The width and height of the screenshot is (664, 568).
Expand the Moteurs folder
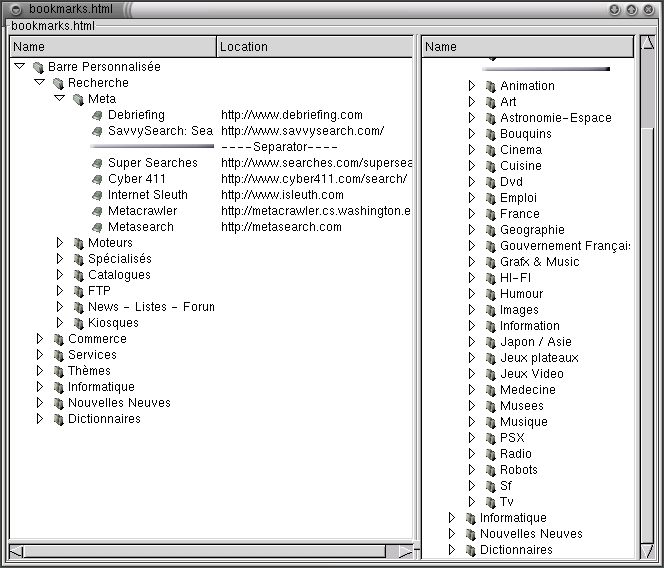(x=60, y=243)
